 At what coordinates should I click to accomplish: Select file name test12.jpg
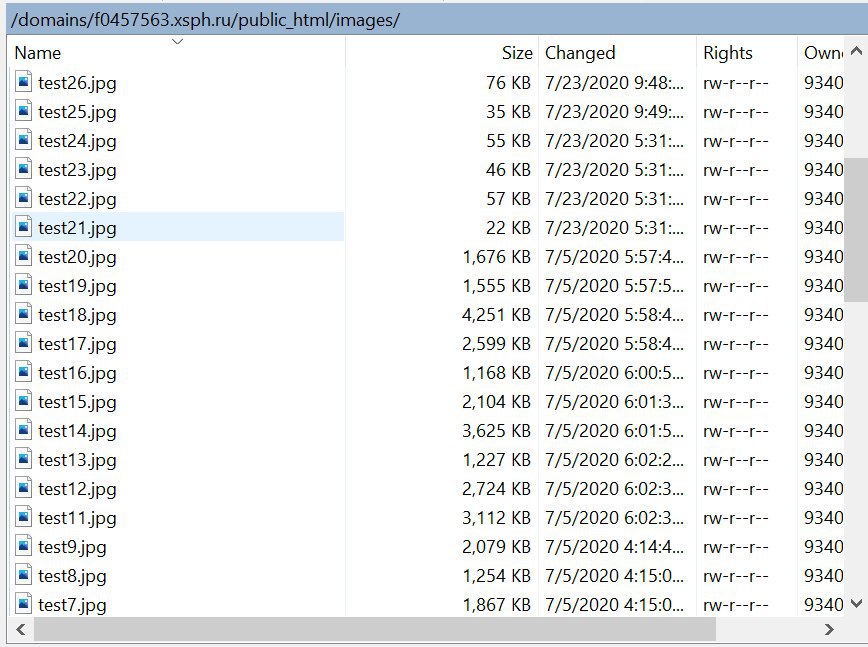[78, 489]
